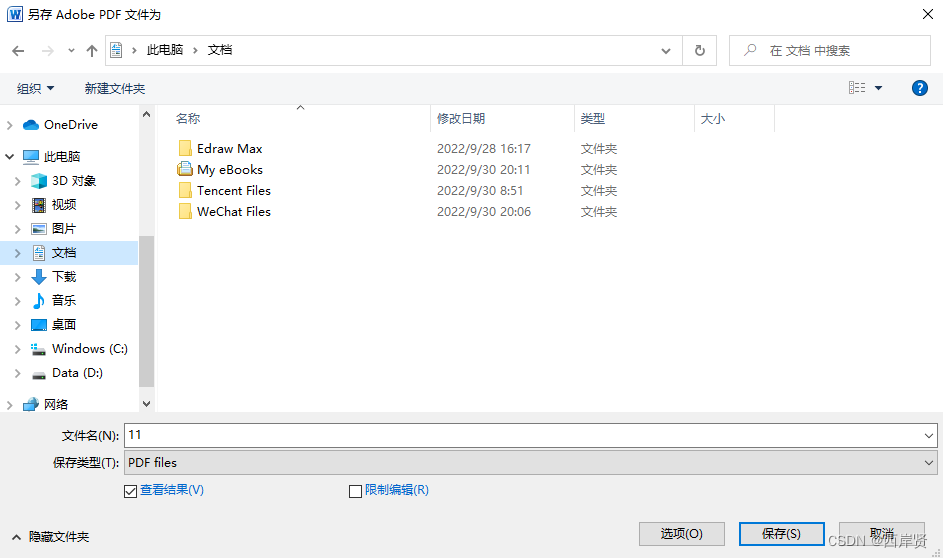943x558 pixels.
Task: Refresh the current folder view
Action: [699, 51]
